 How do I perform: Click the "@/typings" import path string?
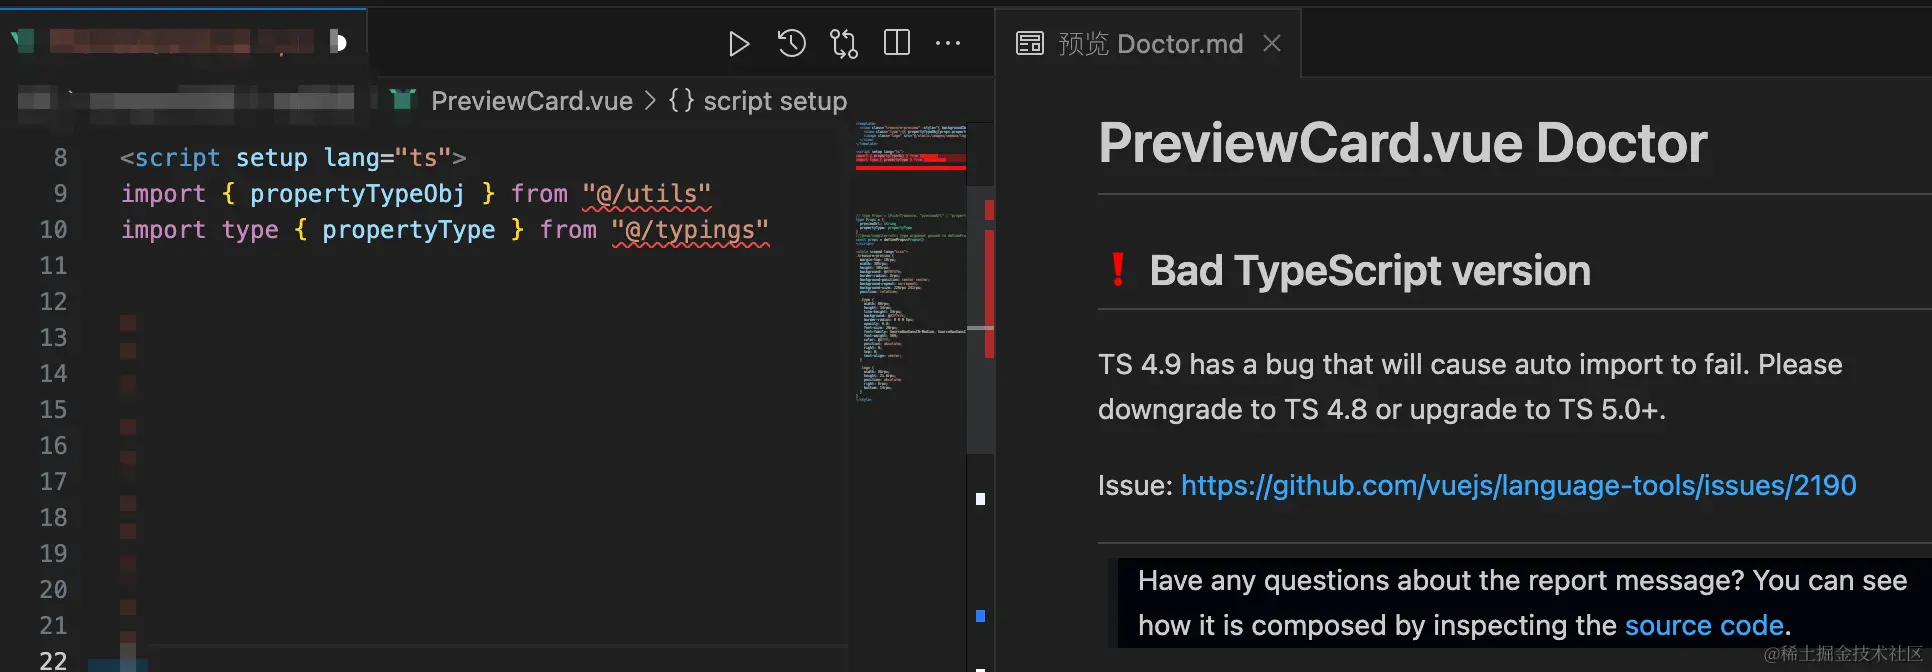pyautogui.click(x=690, y=230)
